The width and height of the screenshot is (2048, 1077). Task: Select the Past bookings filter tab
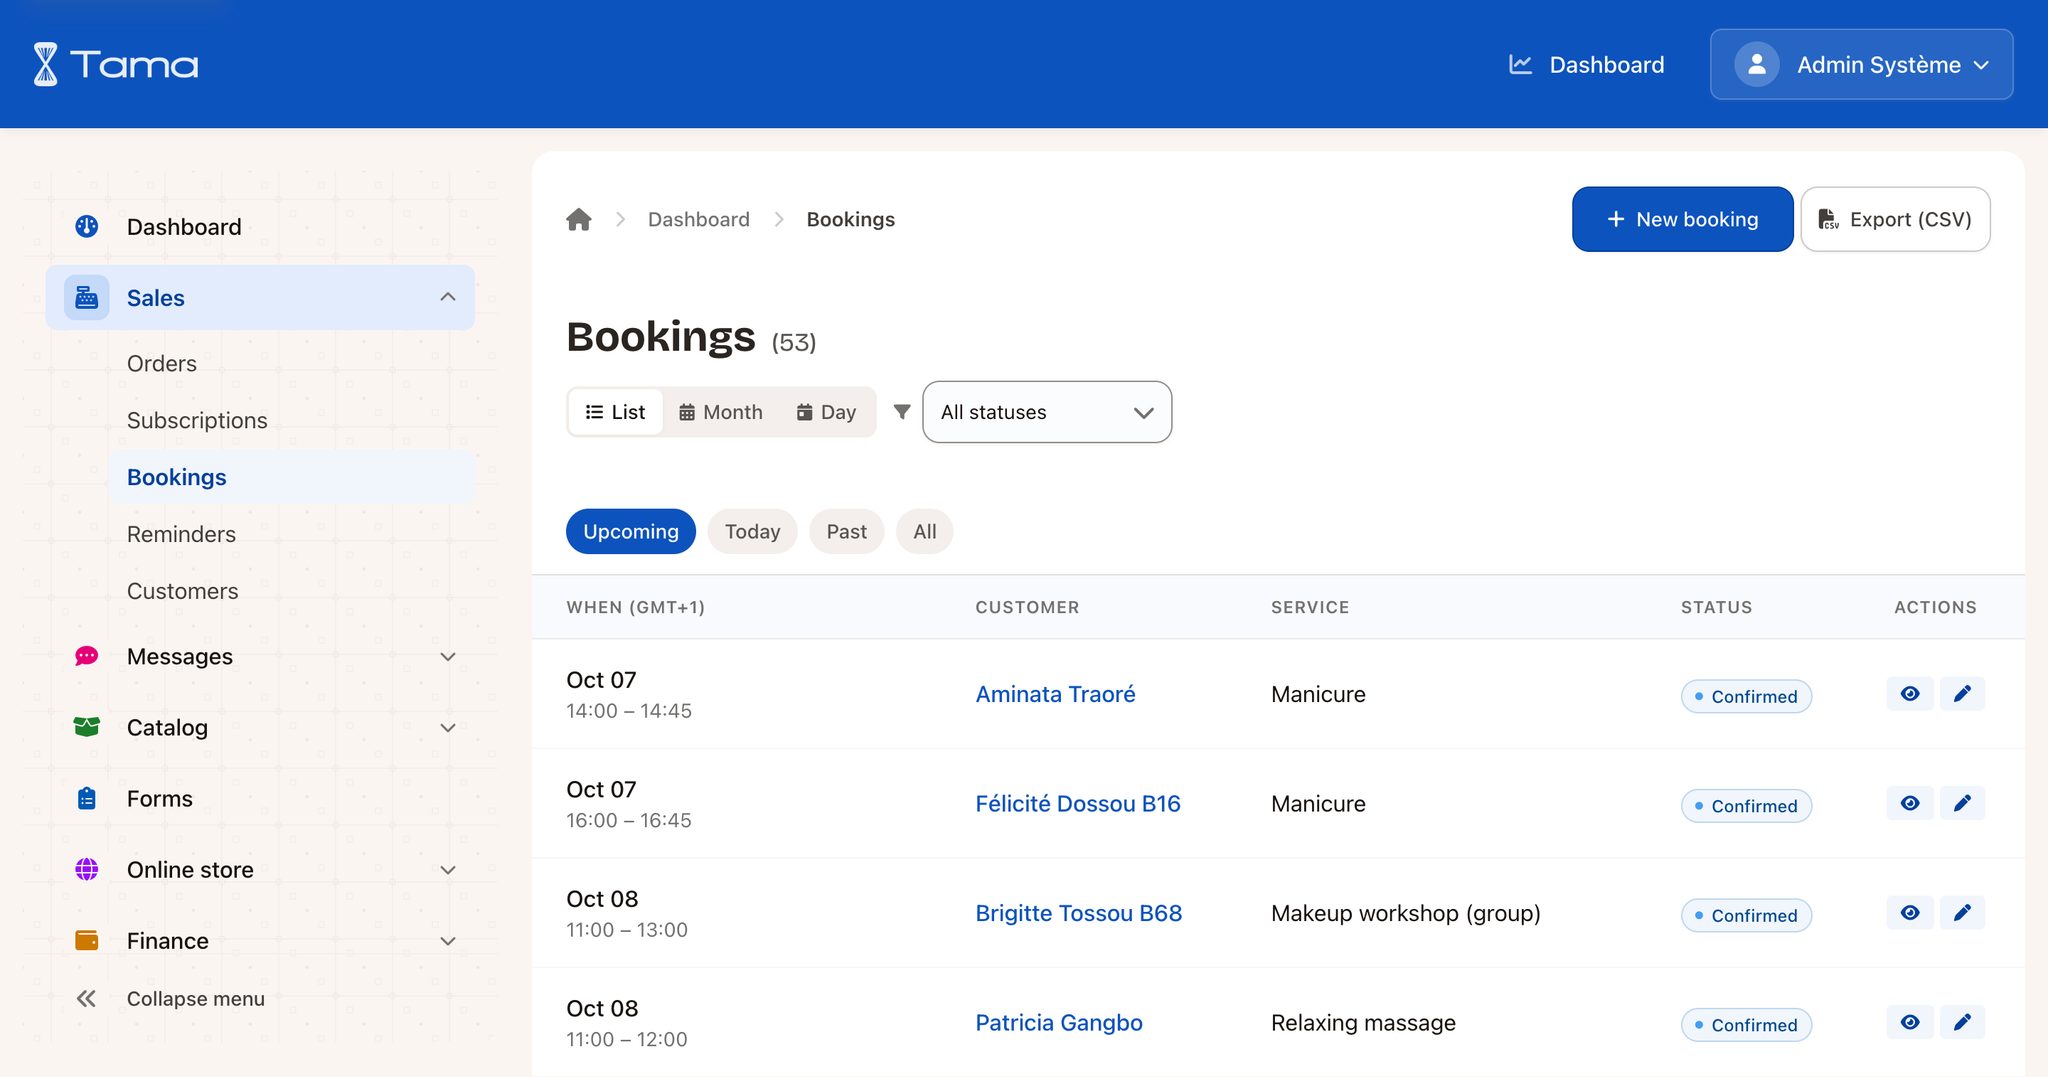point(846,531)
